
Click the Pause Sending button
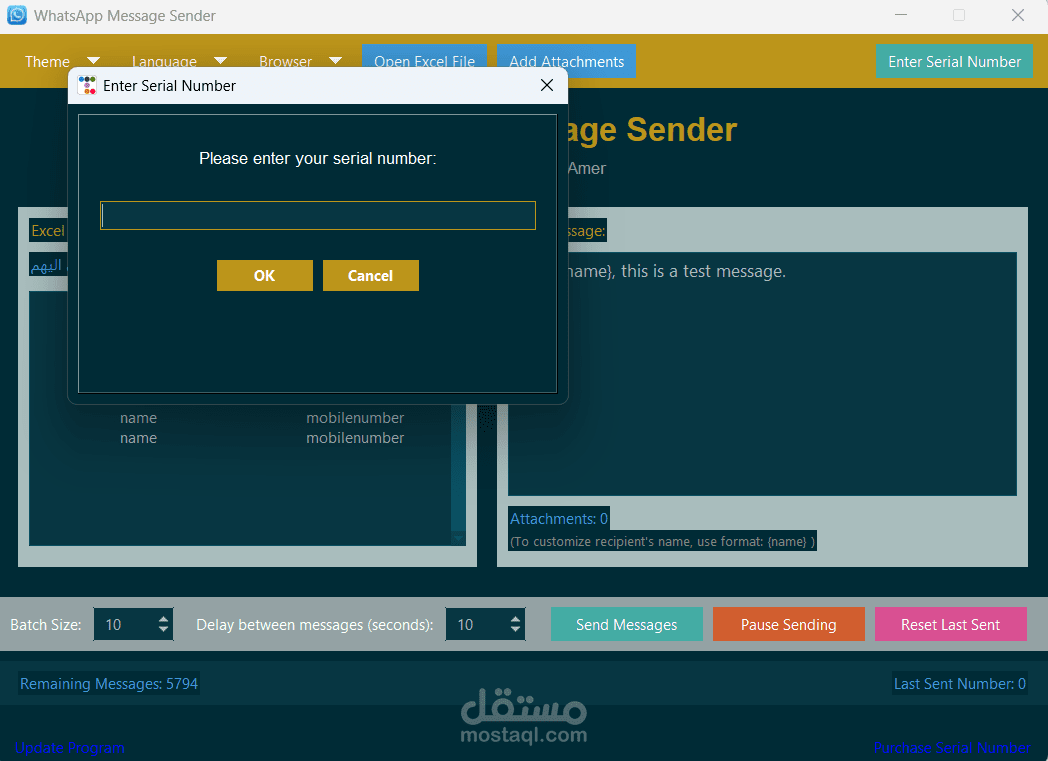point(789,624)
